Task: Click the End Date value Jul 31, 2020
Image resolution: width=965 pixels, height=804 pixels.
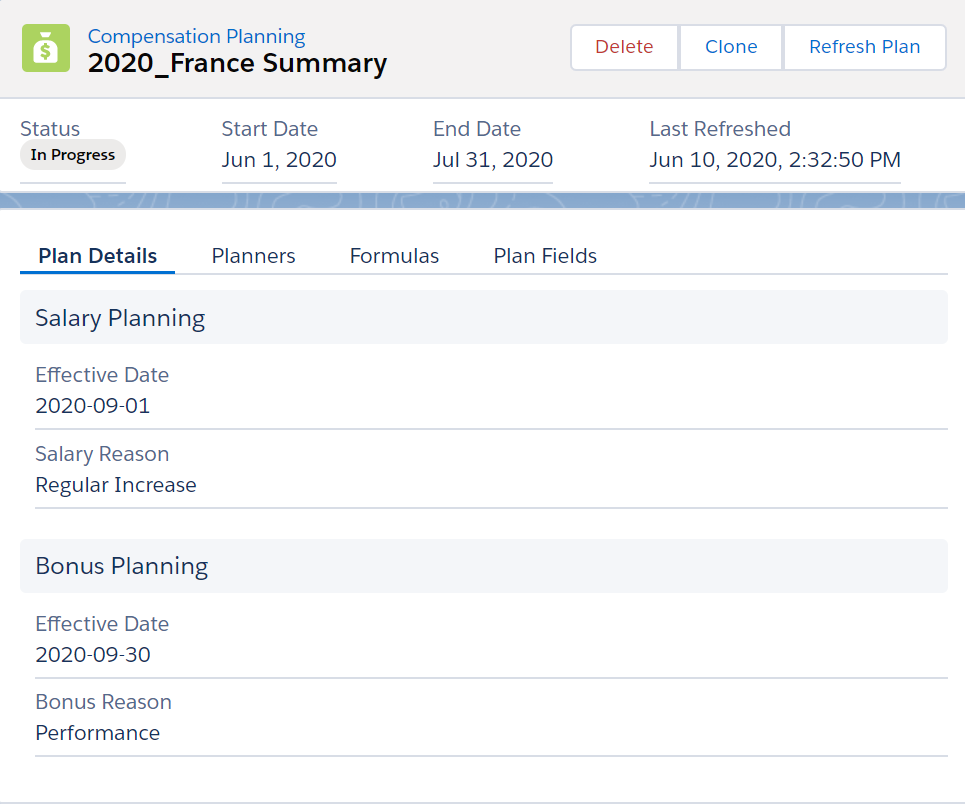Action: coord(492,160)
